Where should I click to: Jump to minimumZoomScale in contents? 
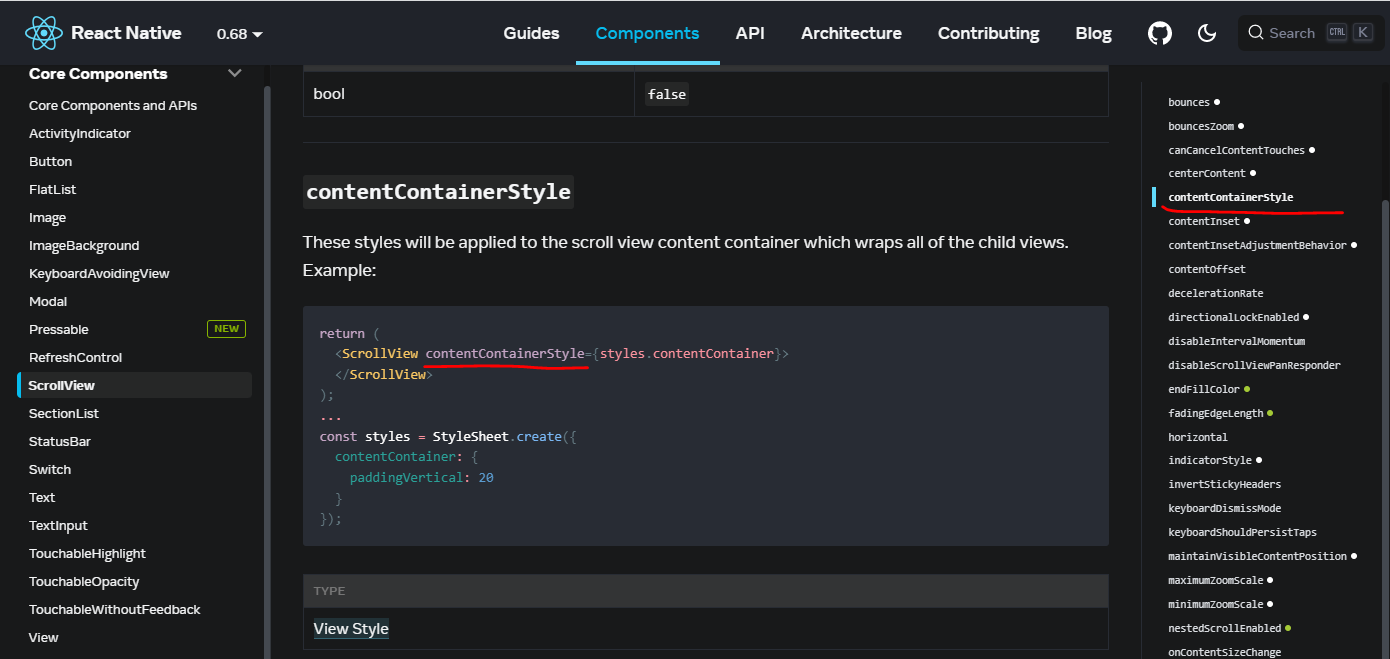1216,604
